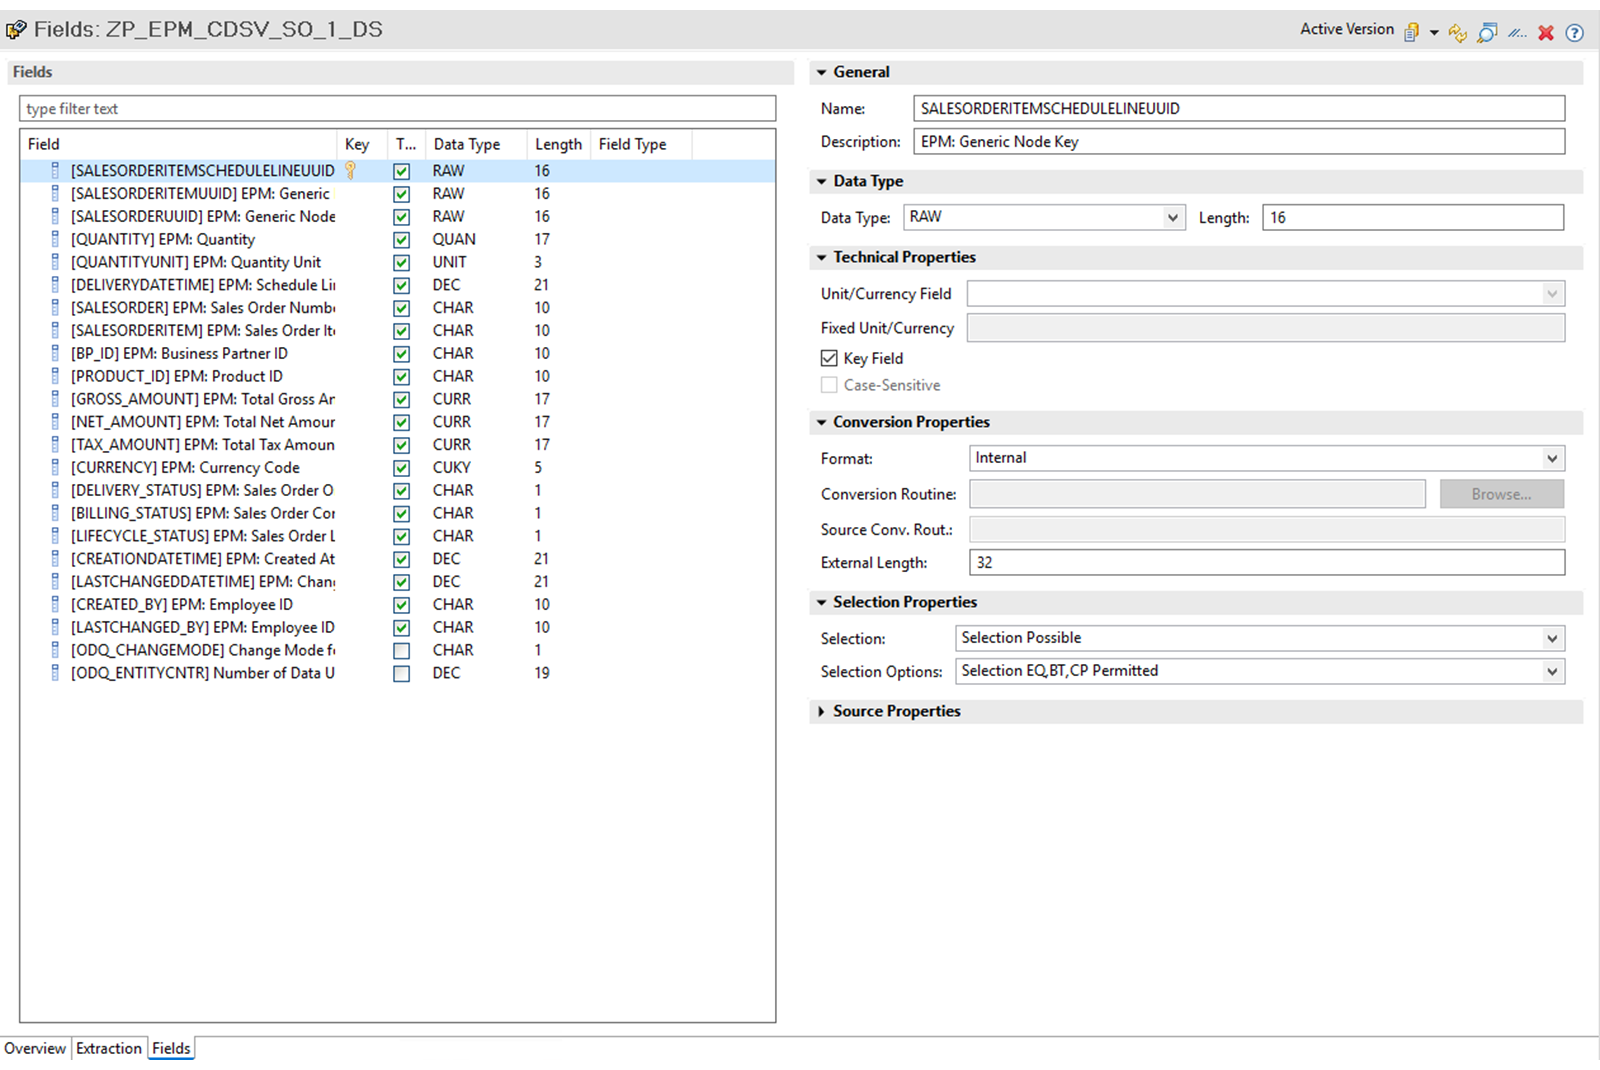Collapse the Data Type section

(x=822, y=181)
